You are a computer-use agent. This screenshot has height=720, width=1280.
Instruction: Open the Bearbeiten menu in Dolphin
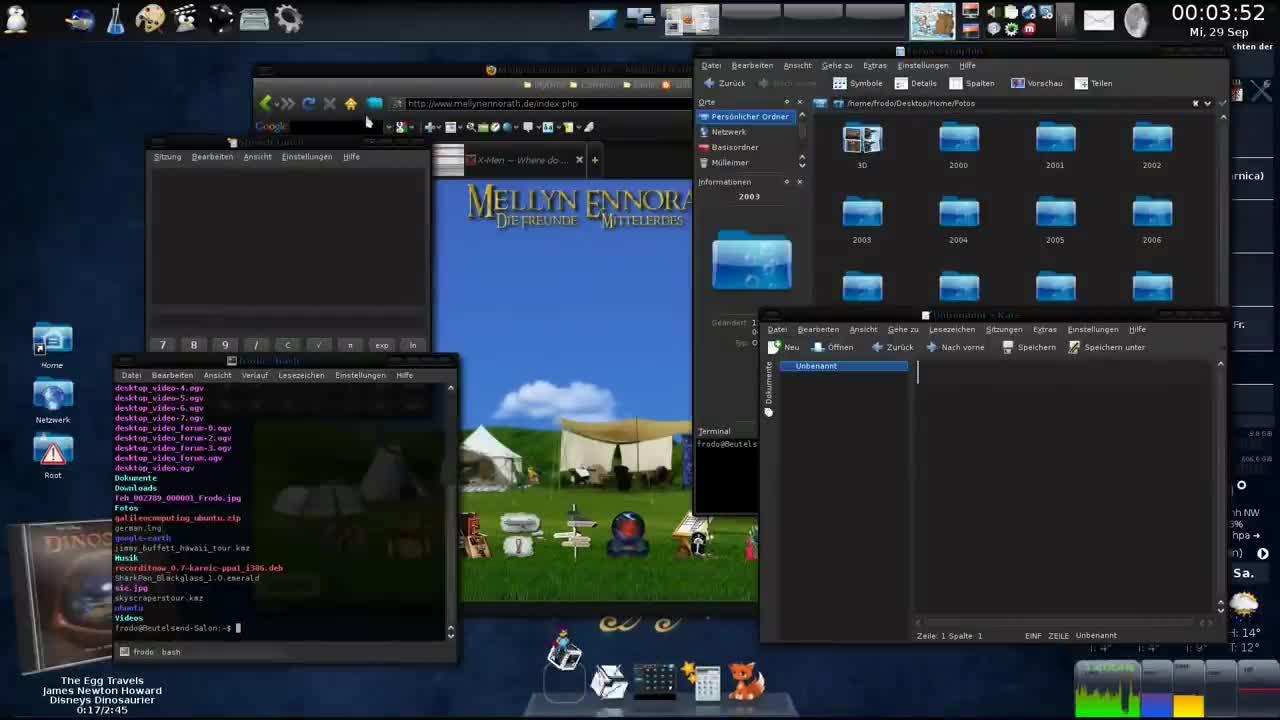point(752,65)
